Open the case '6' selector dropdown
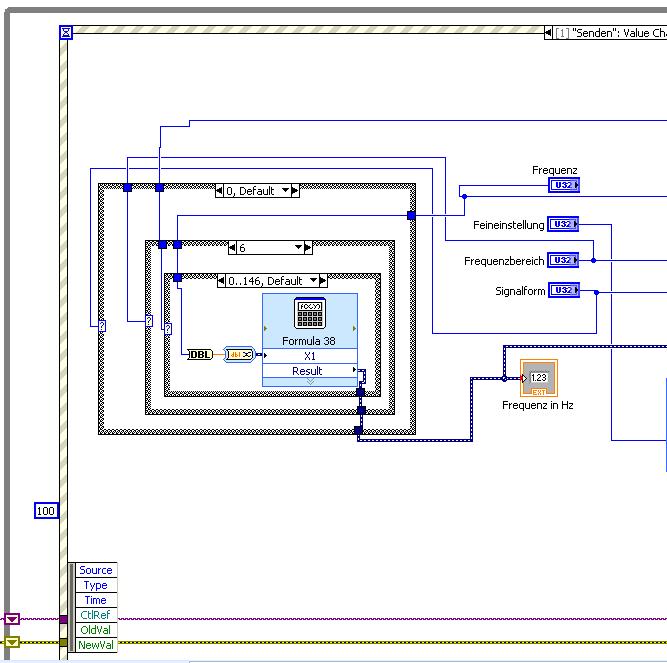Viewport: 667px width, 663px height. [299, 248]
